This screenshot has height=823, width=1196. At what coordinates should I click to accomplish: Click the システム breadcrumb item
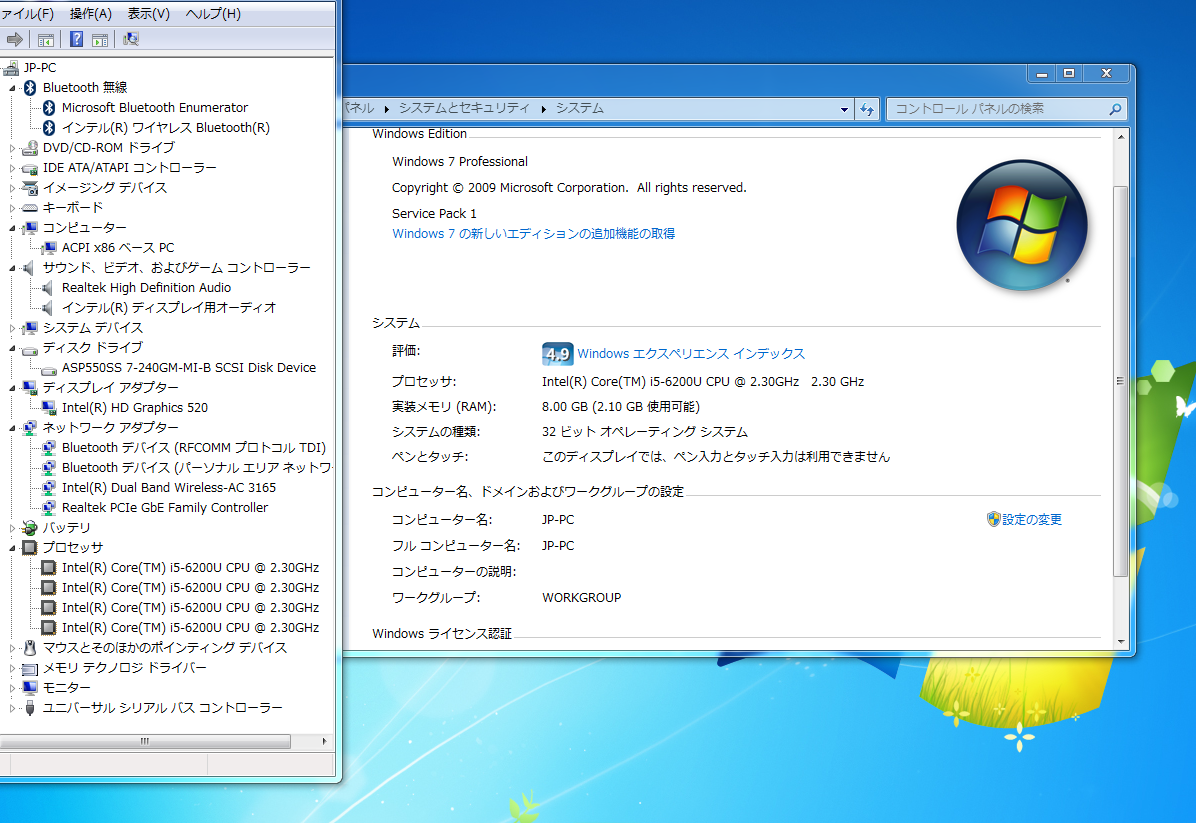(x=580, y=108)
